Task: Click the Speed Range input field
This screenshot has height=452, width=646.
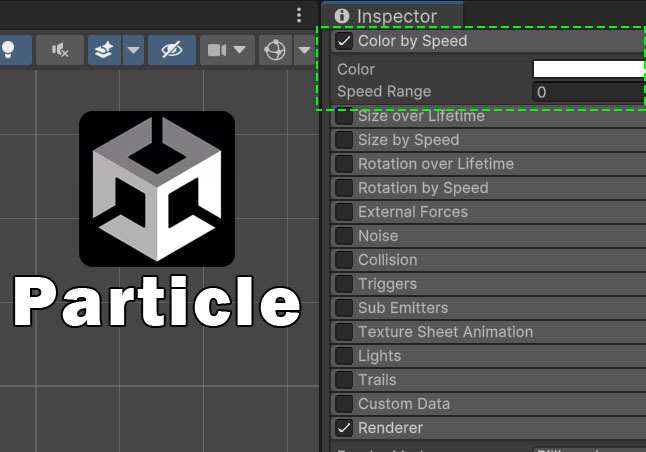Action: (588, 92)
